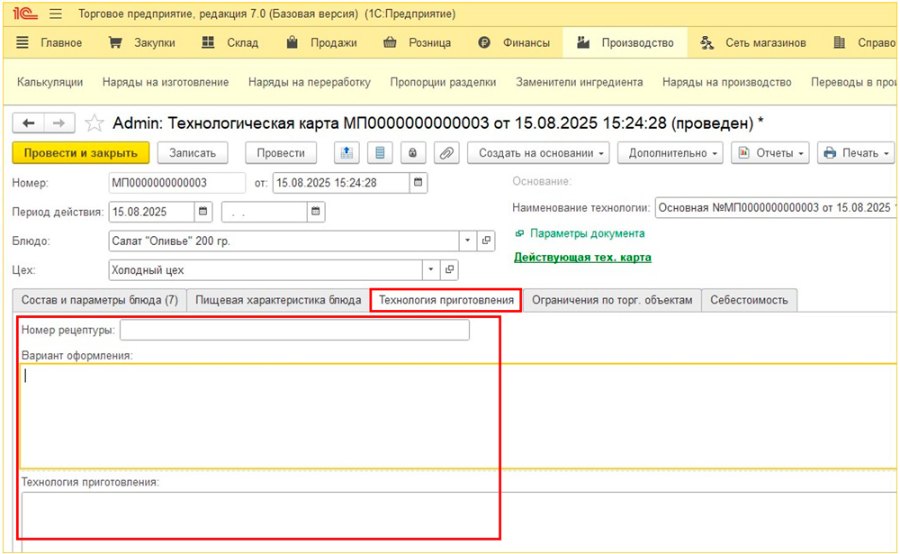Open Заменители ингредиента
Image resolution: width=900 pixels, height=554 pixels.
[x=579, y=82]
